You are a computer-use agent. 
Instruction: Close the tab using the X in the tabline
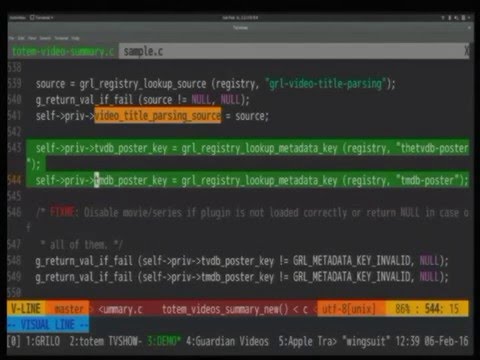pyautogui.click(x=467, y=51)
